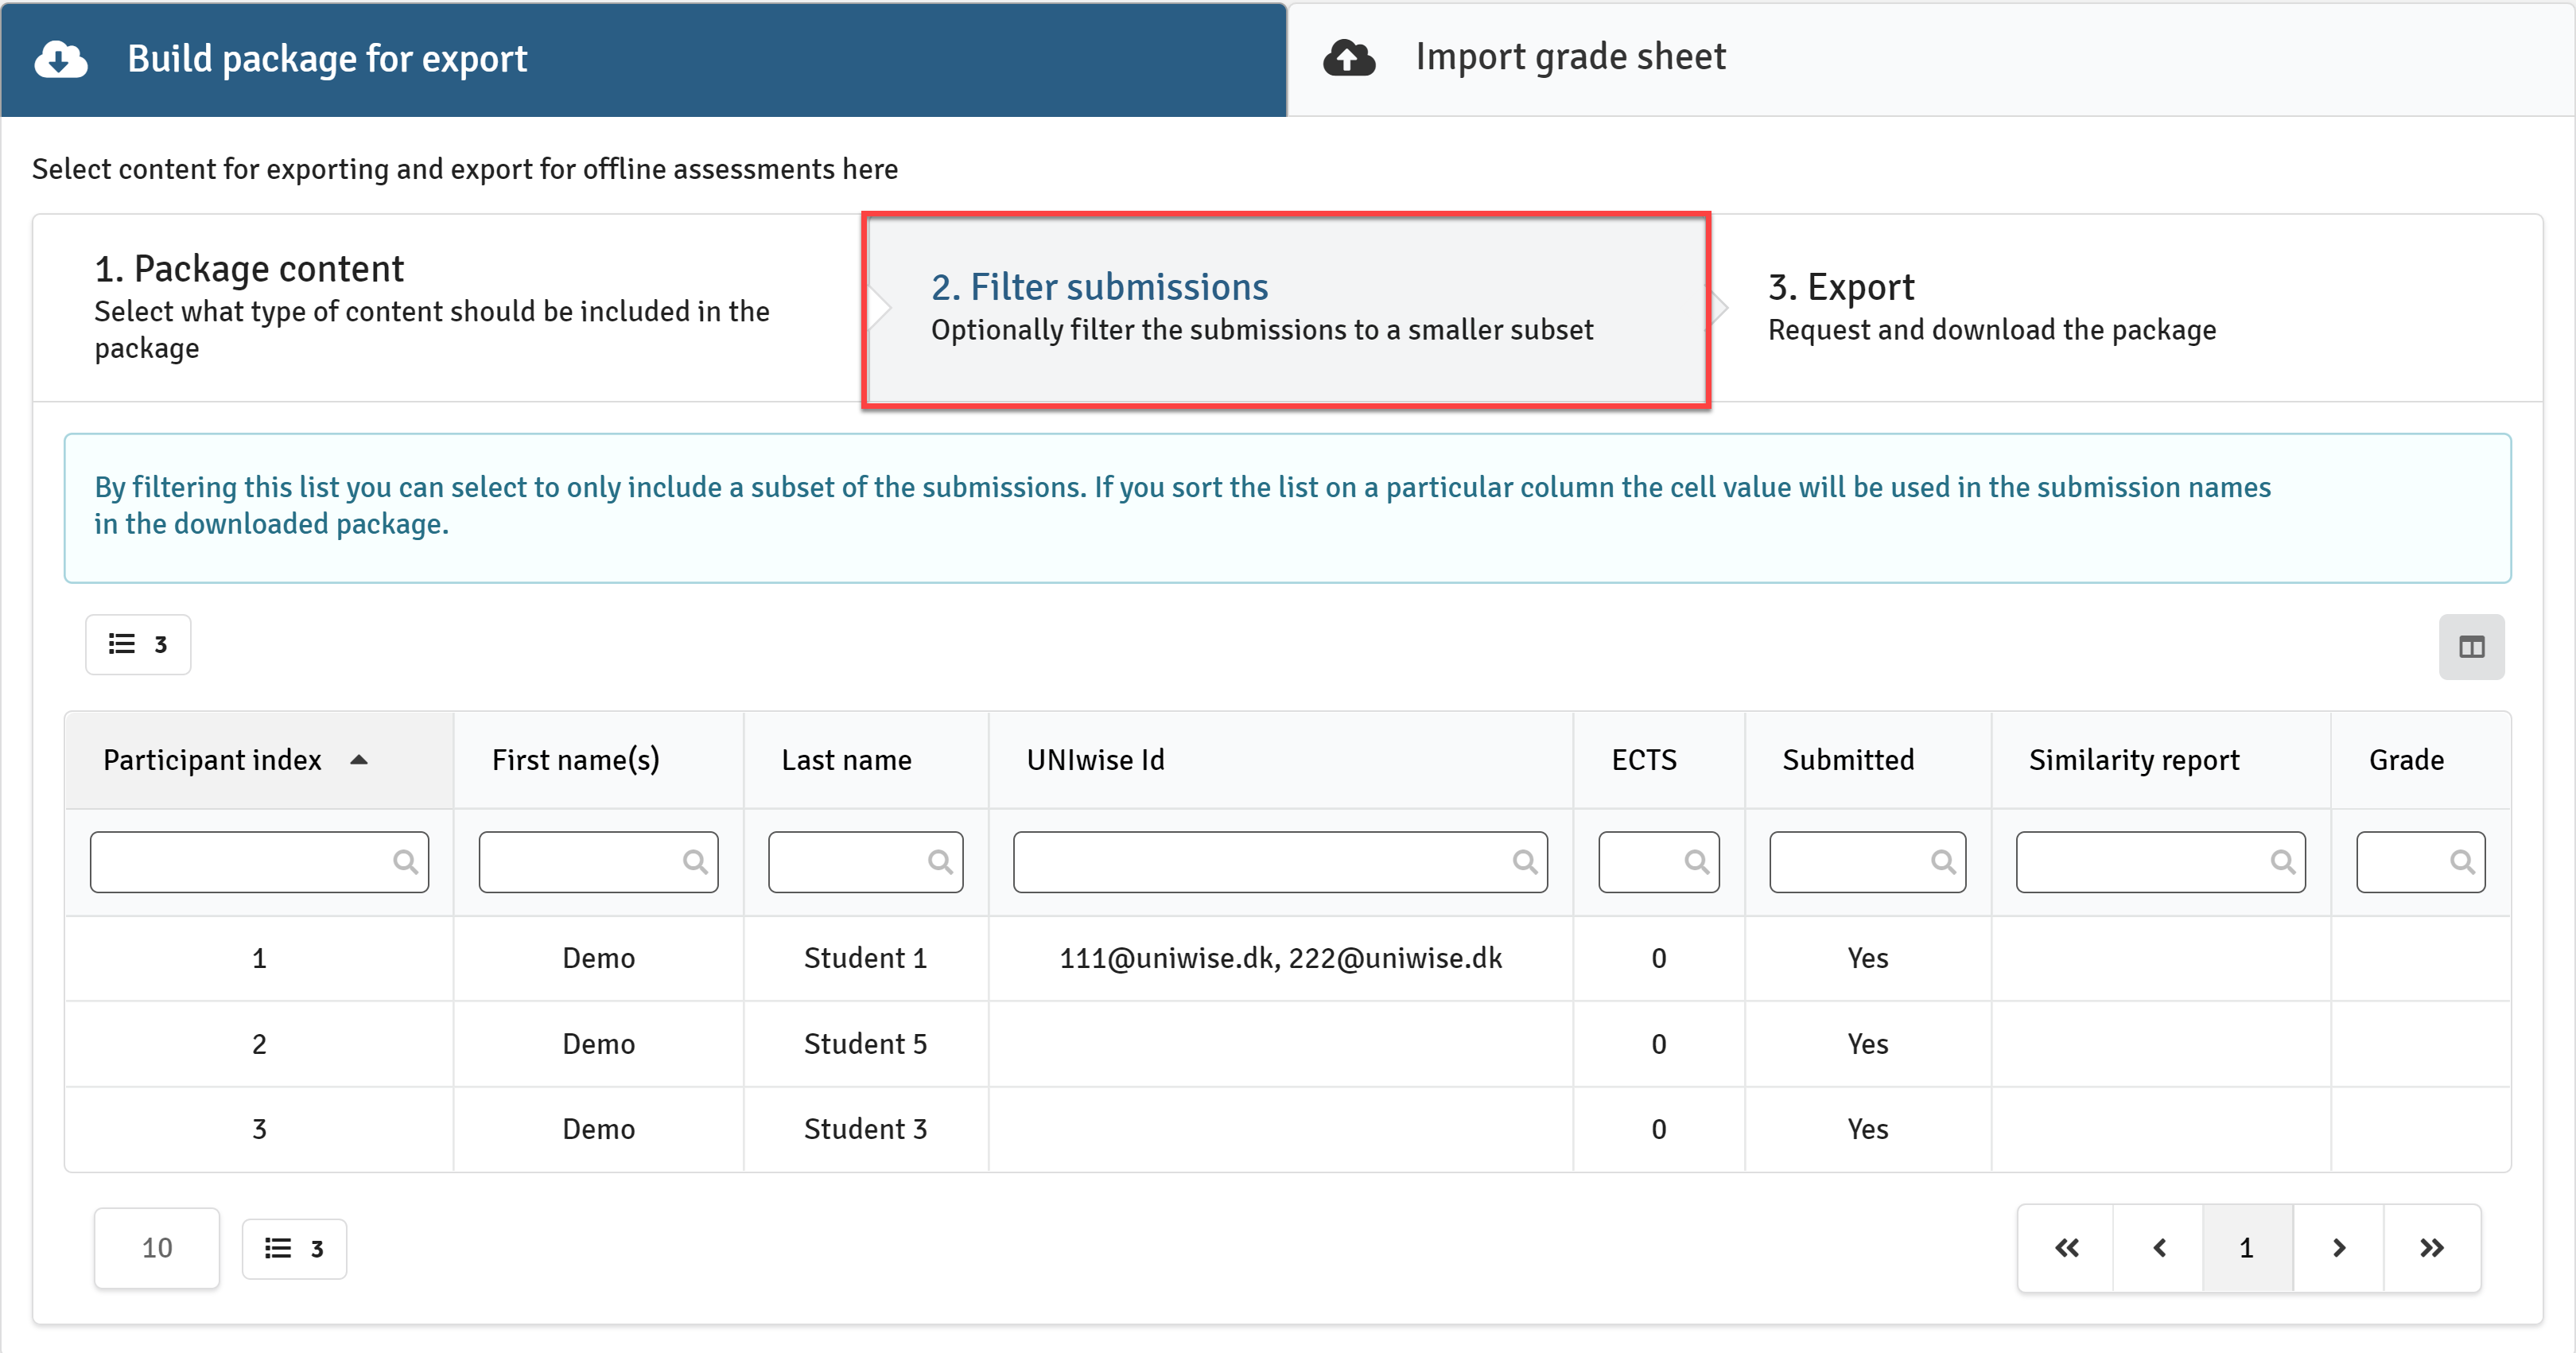Sort by UNIwise Id column header
This screenshot has height=1353, width=2576.
click(x=1280, y=760)
